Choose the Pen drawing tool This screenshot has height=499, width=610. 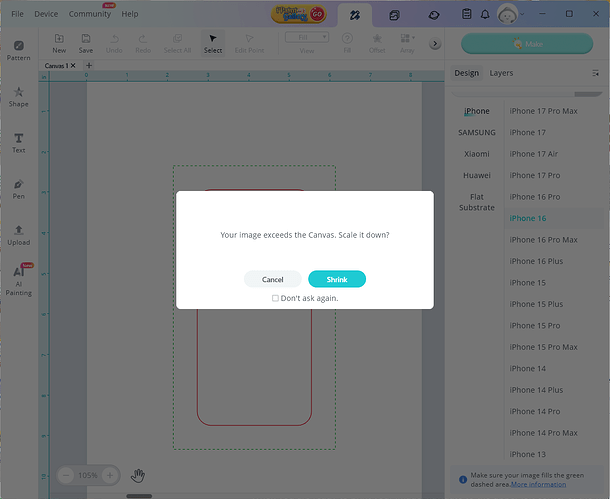pos(19,189)
